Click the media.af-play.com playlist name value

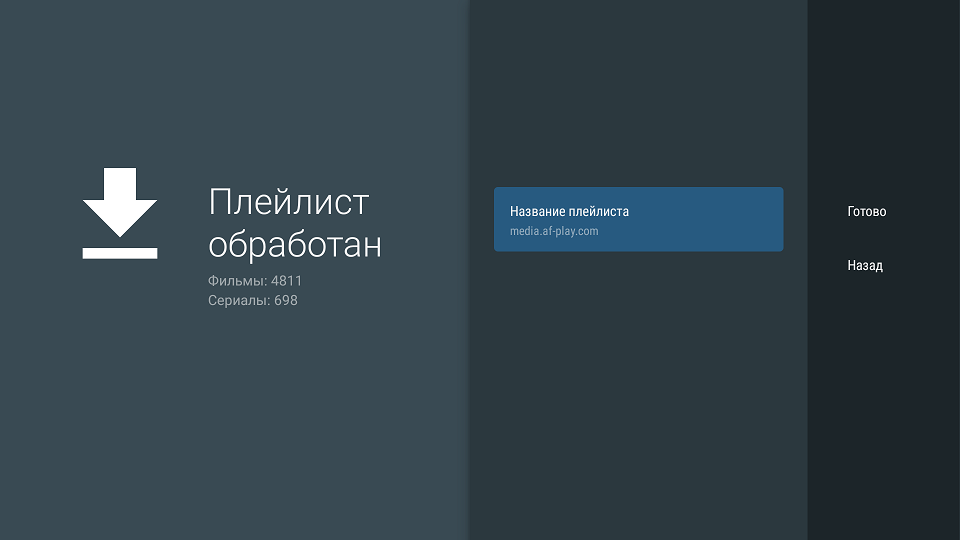(554, 232)
